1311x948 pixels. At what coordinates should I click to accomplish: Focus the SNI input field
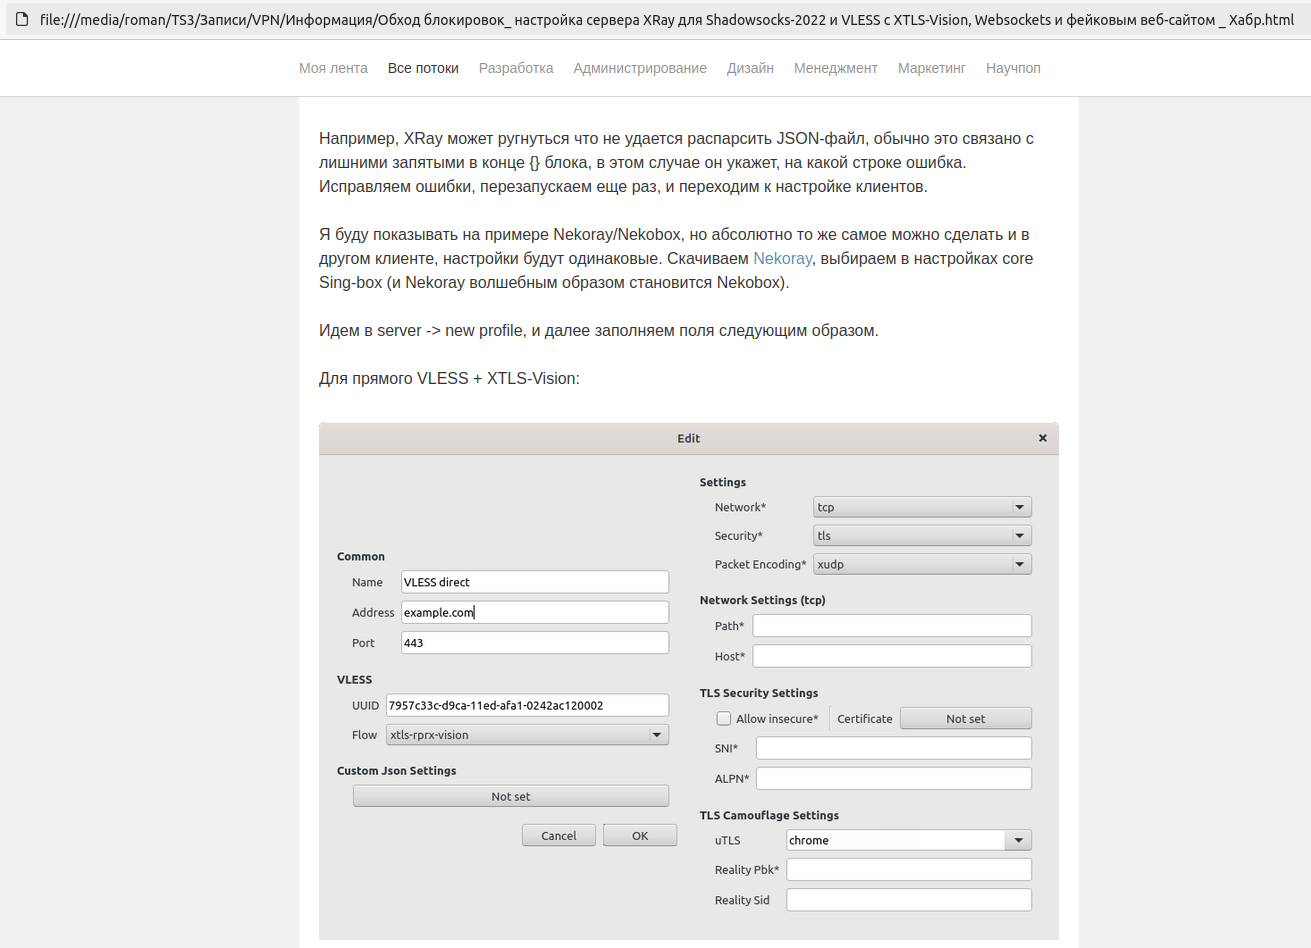click(894, 748)
